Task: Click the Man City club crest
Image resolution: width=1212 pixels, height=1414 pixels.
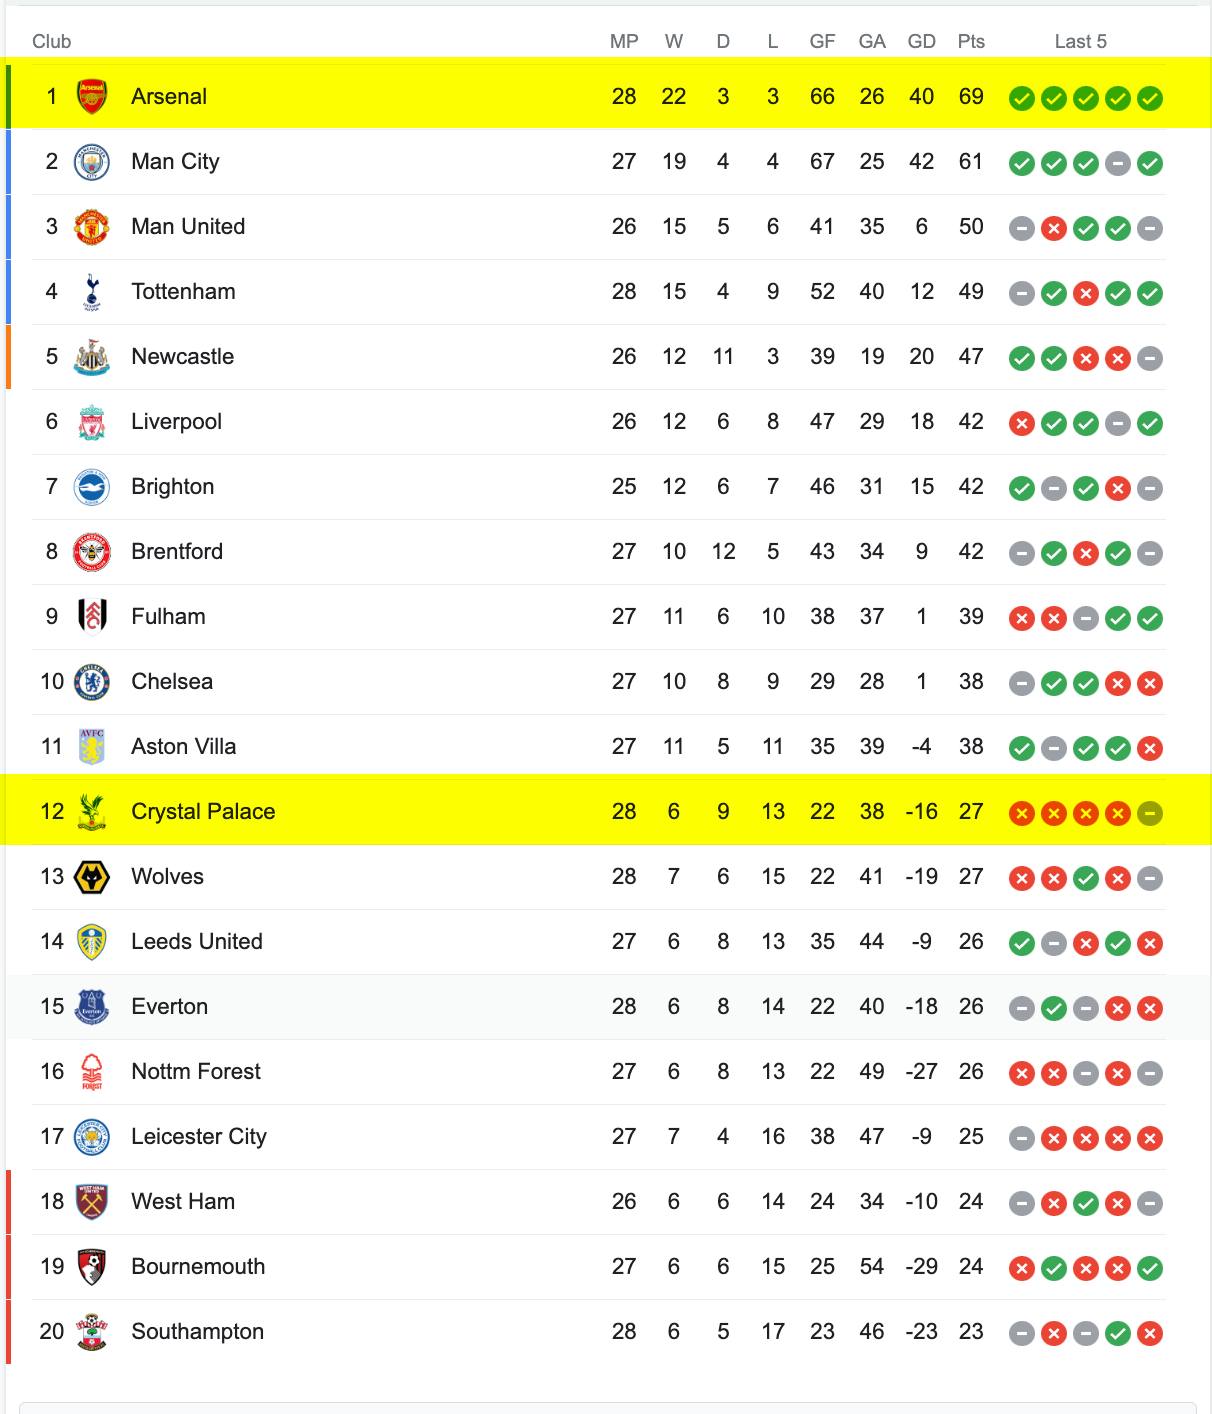Action: click(92, 162)
